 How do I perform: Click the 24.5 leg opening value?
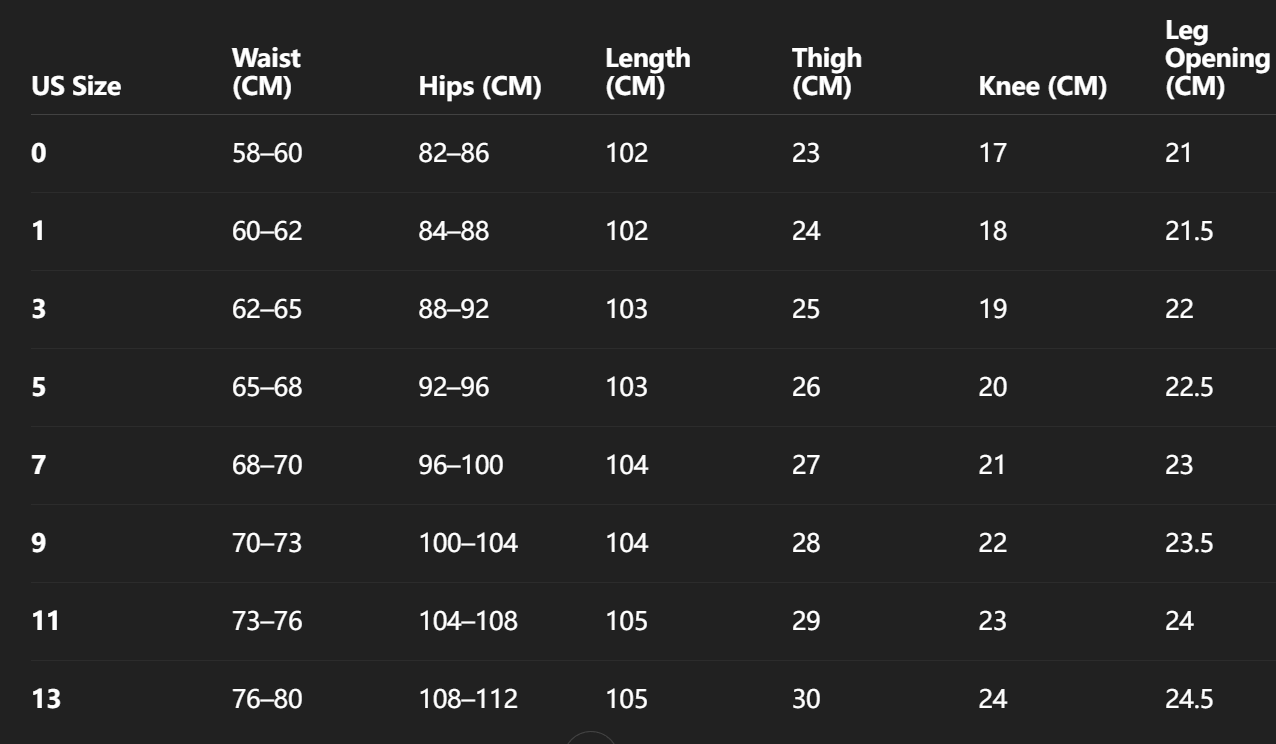[1190, 700]
